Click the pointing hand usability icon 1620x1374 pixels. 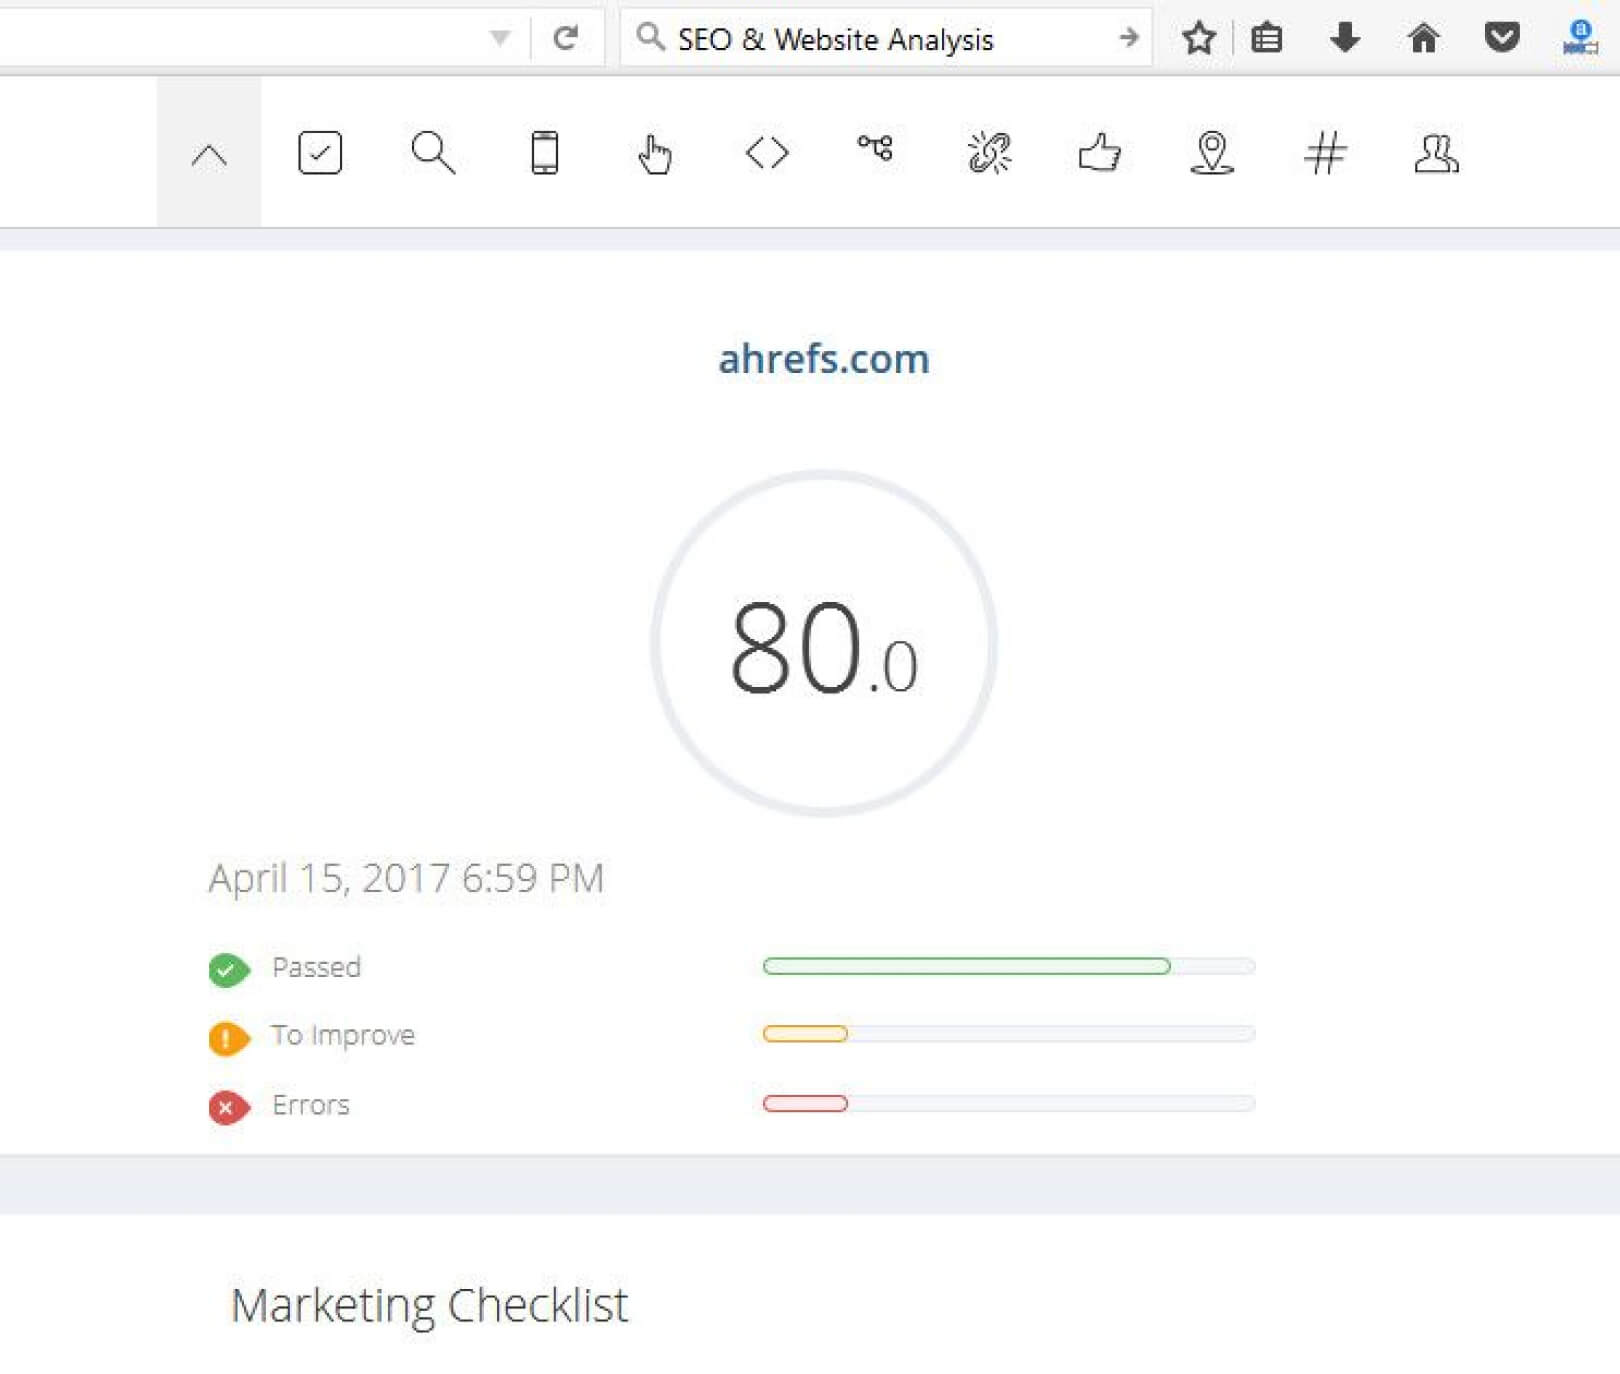point(655,154)
